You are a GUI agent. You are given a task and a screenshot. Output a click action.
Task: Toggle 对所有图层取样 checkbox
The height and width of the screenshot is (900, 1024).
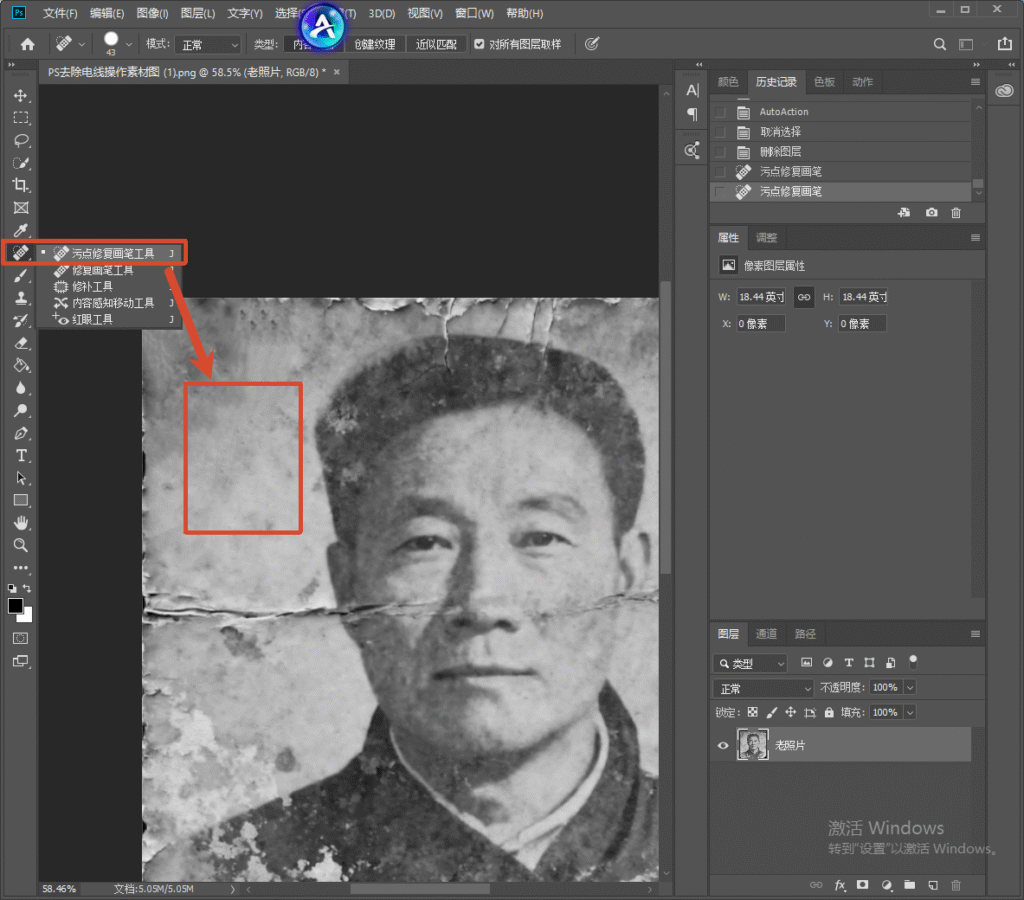pos(479,44)
